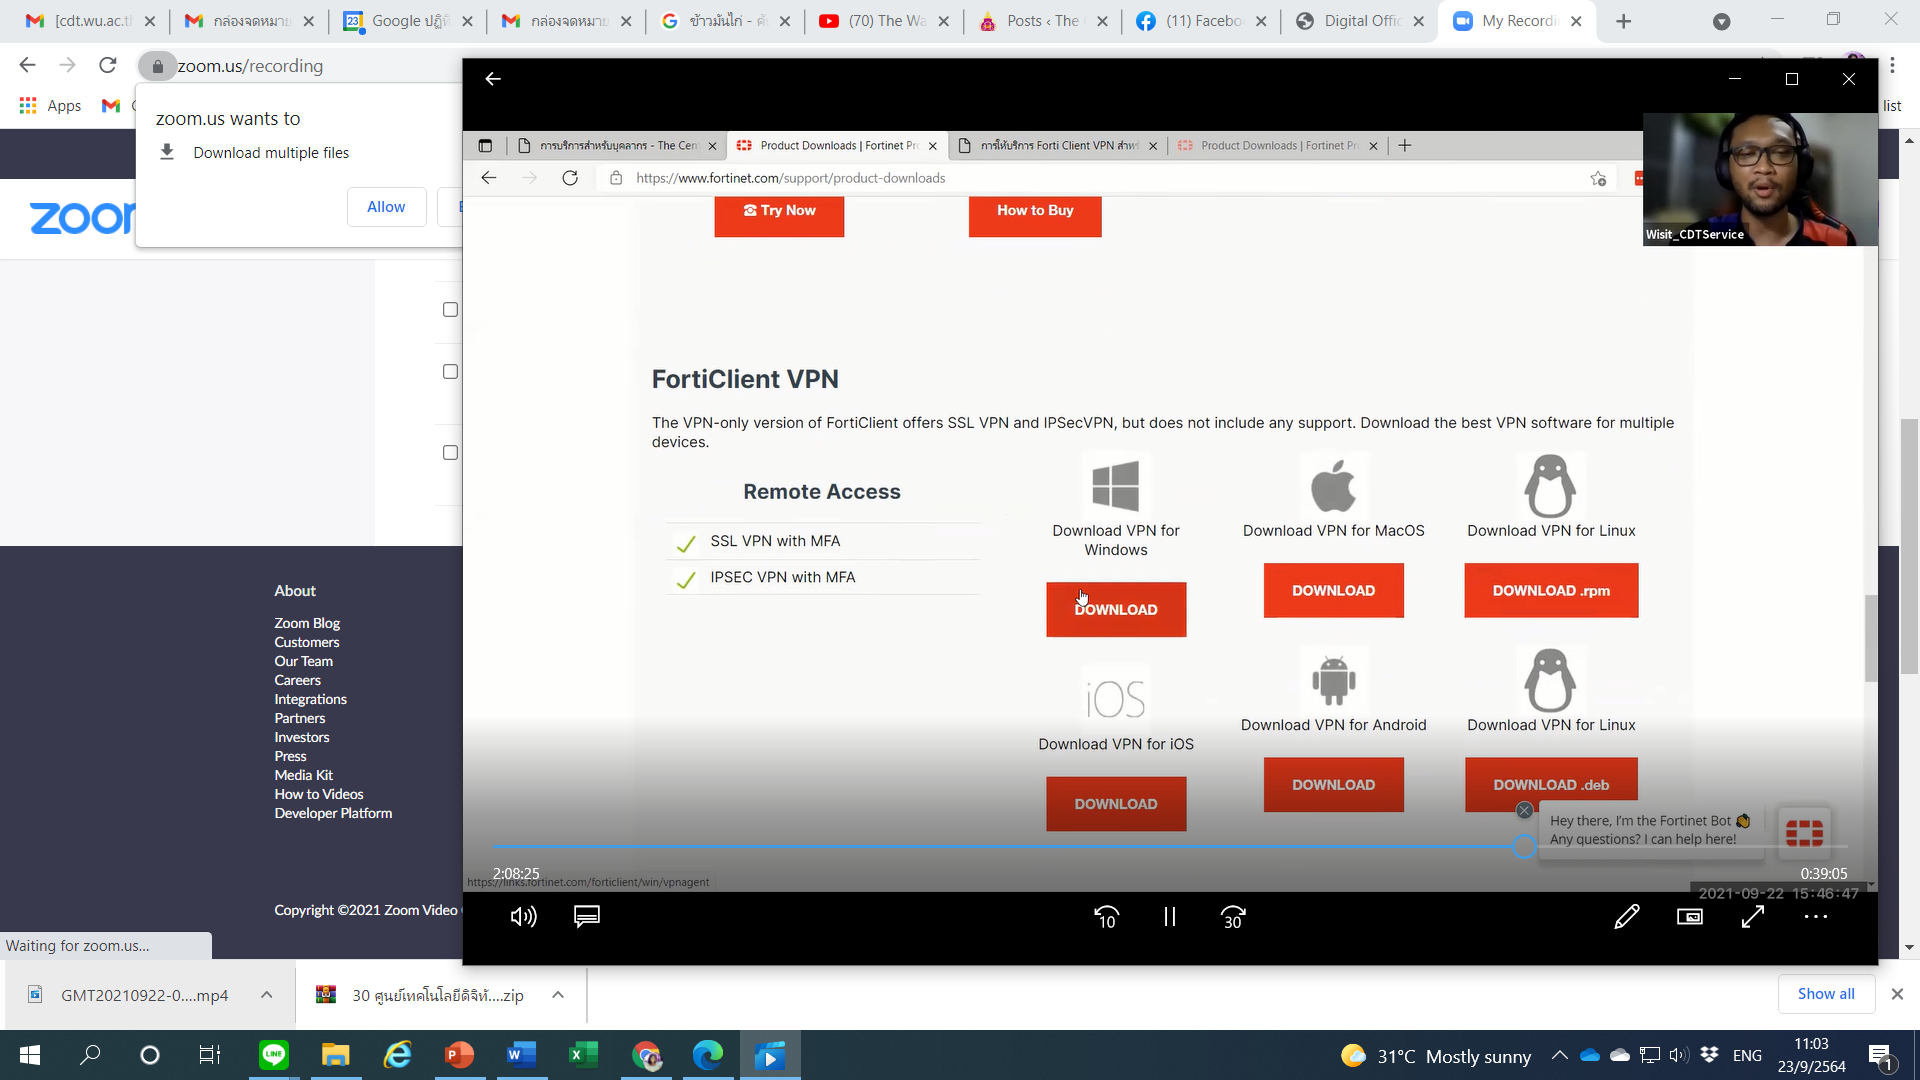Click the volume speaker icon in player
This screenshot has height=1080, width=1920.
click(x=523, y=917)
